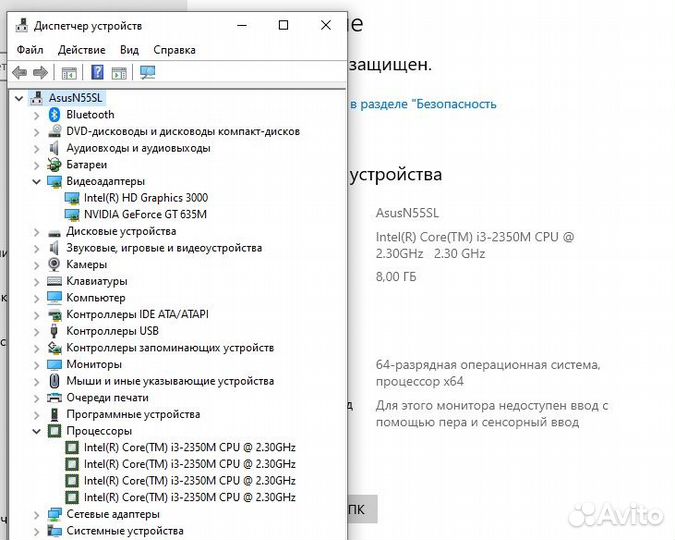Collapse the AsusN55SL root node
The image size is (675, 540).
(19, 98)
